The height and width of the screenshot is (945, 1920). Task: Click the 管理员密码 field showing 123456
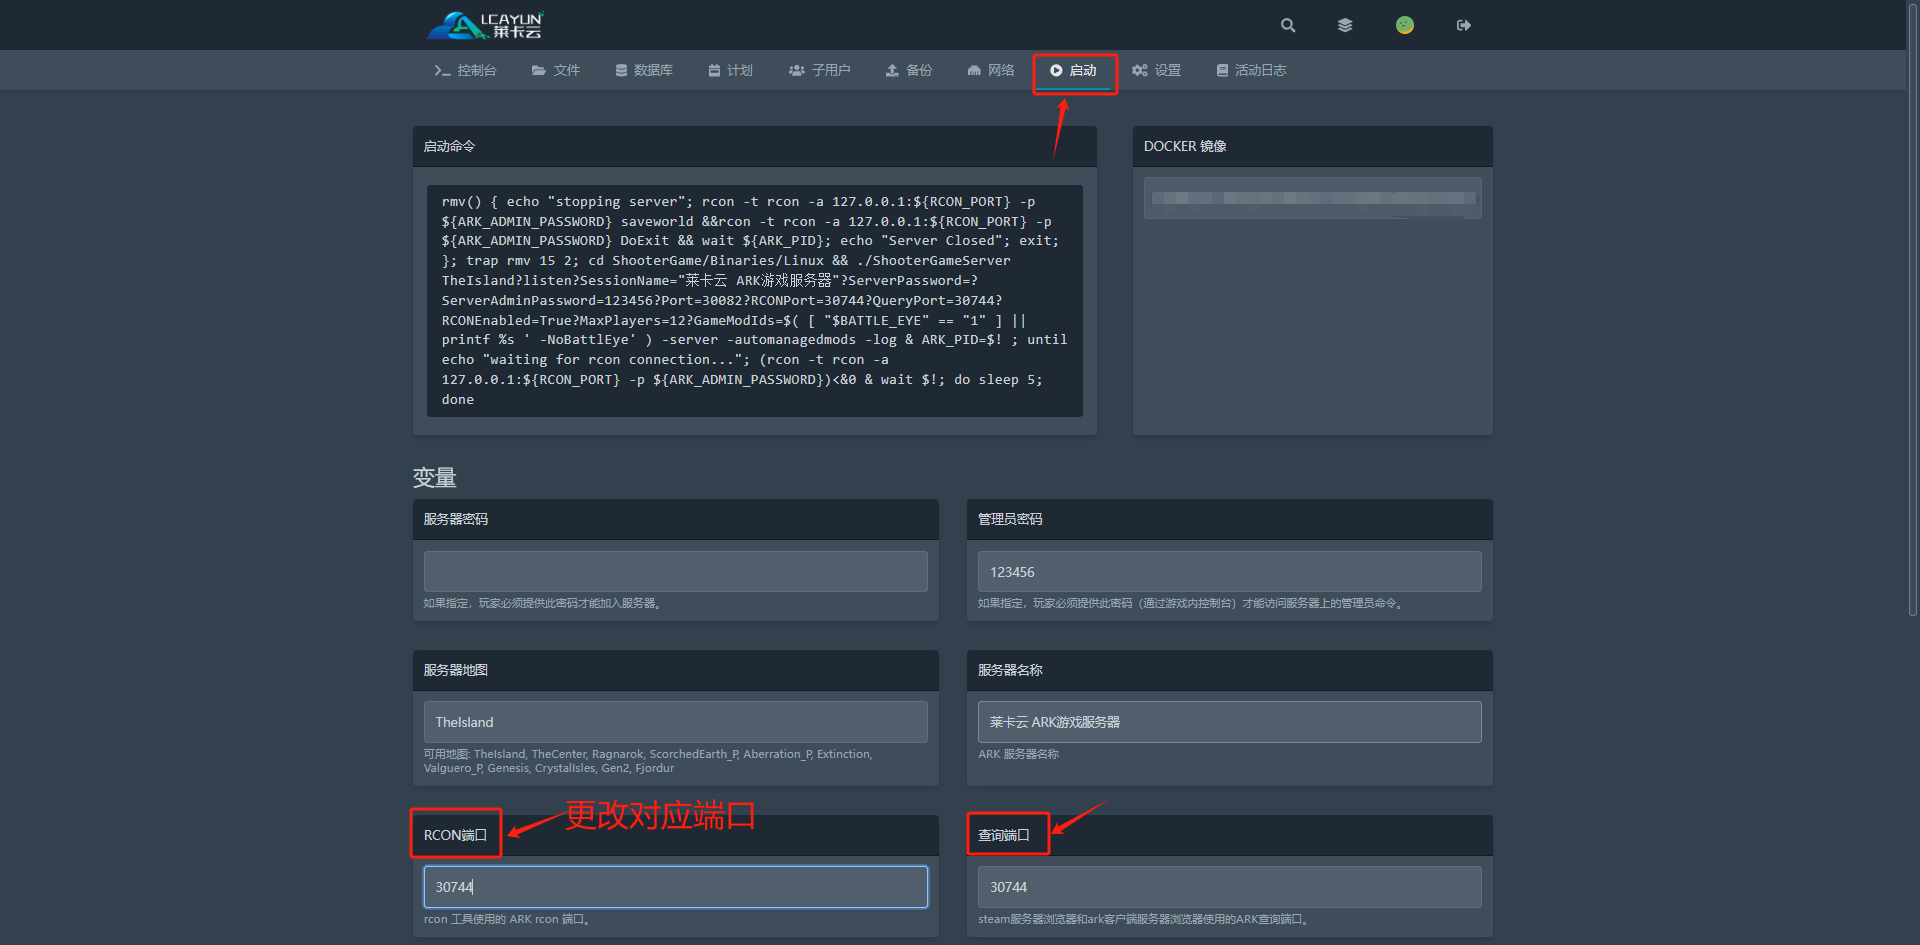tap(1230, 572)
